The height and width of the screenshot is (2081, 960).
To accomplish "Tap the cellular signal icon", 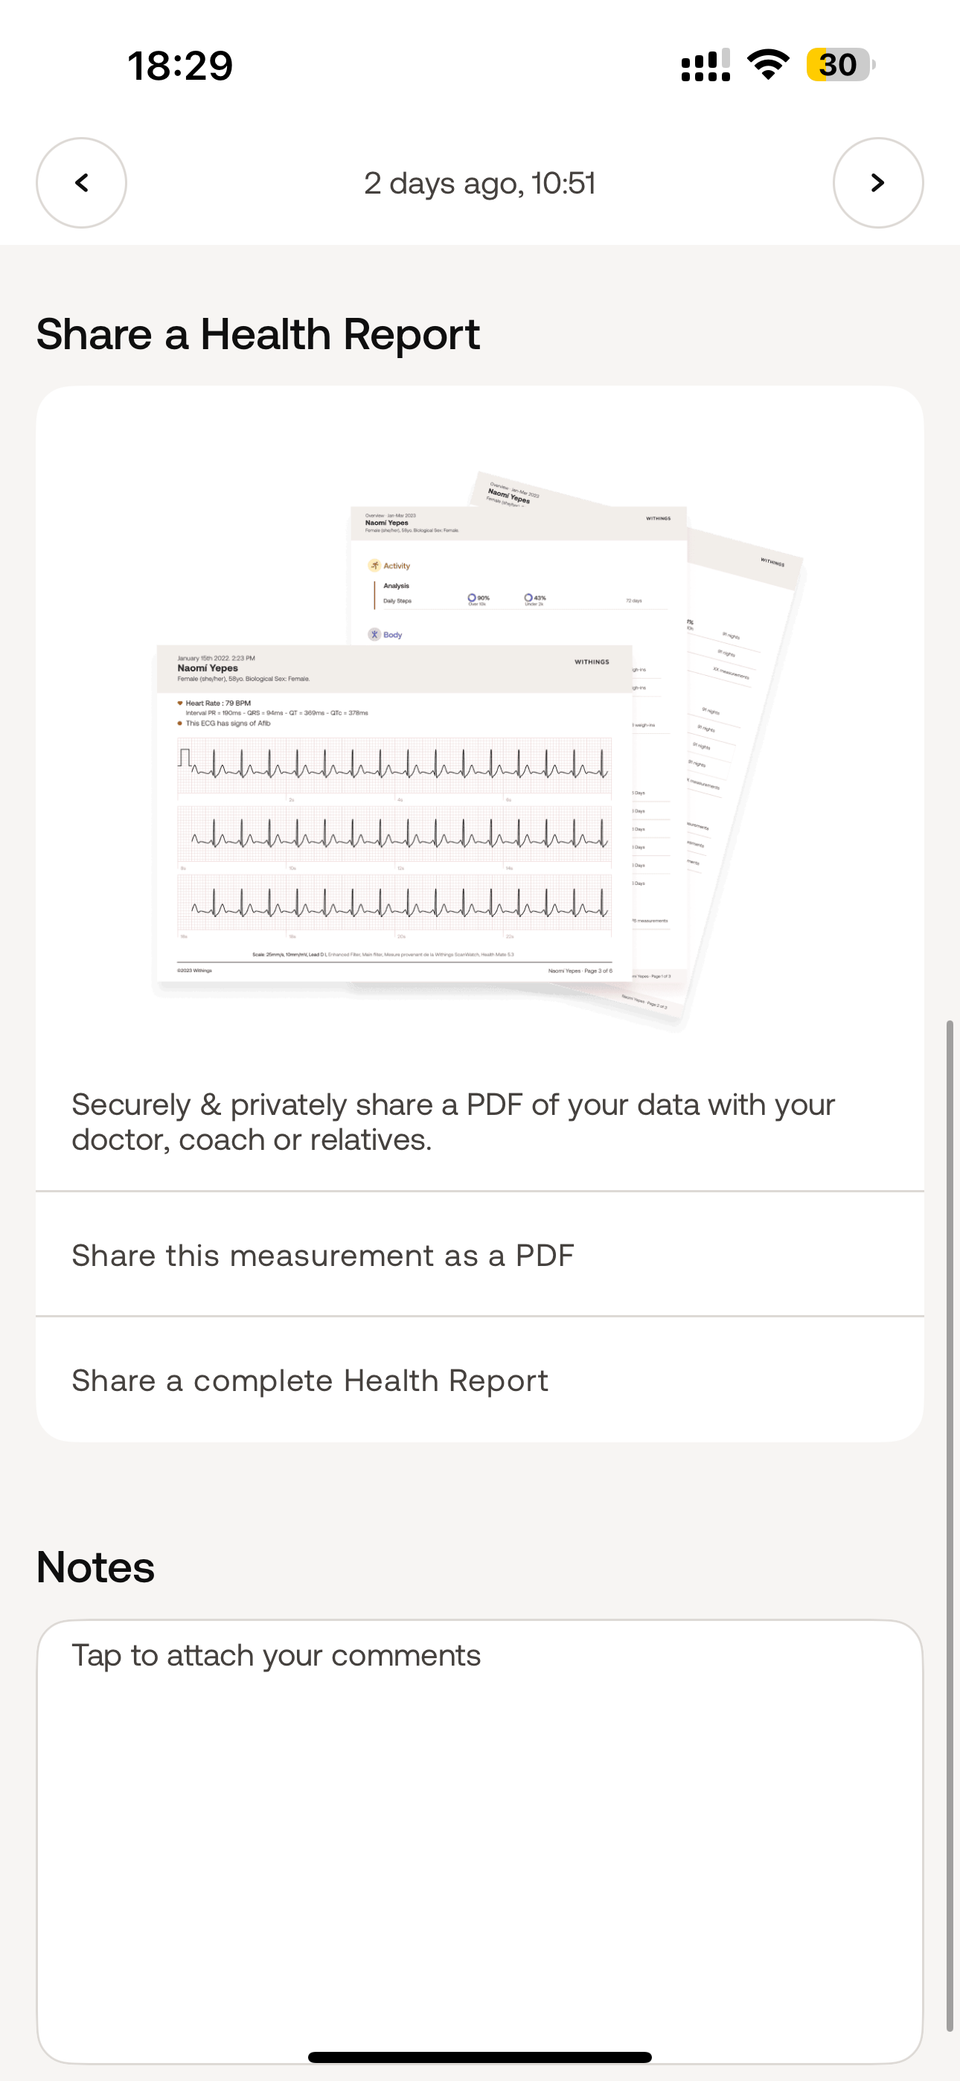I will coord(705,66).
